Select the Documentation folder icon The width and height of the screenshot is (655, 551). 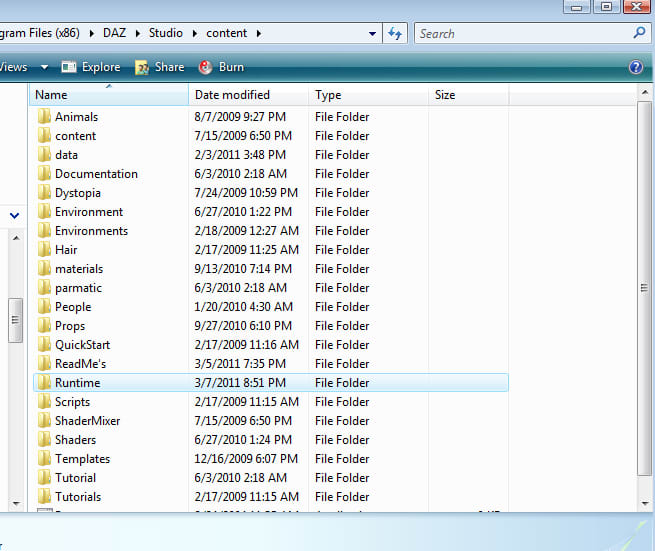(44, 174)
